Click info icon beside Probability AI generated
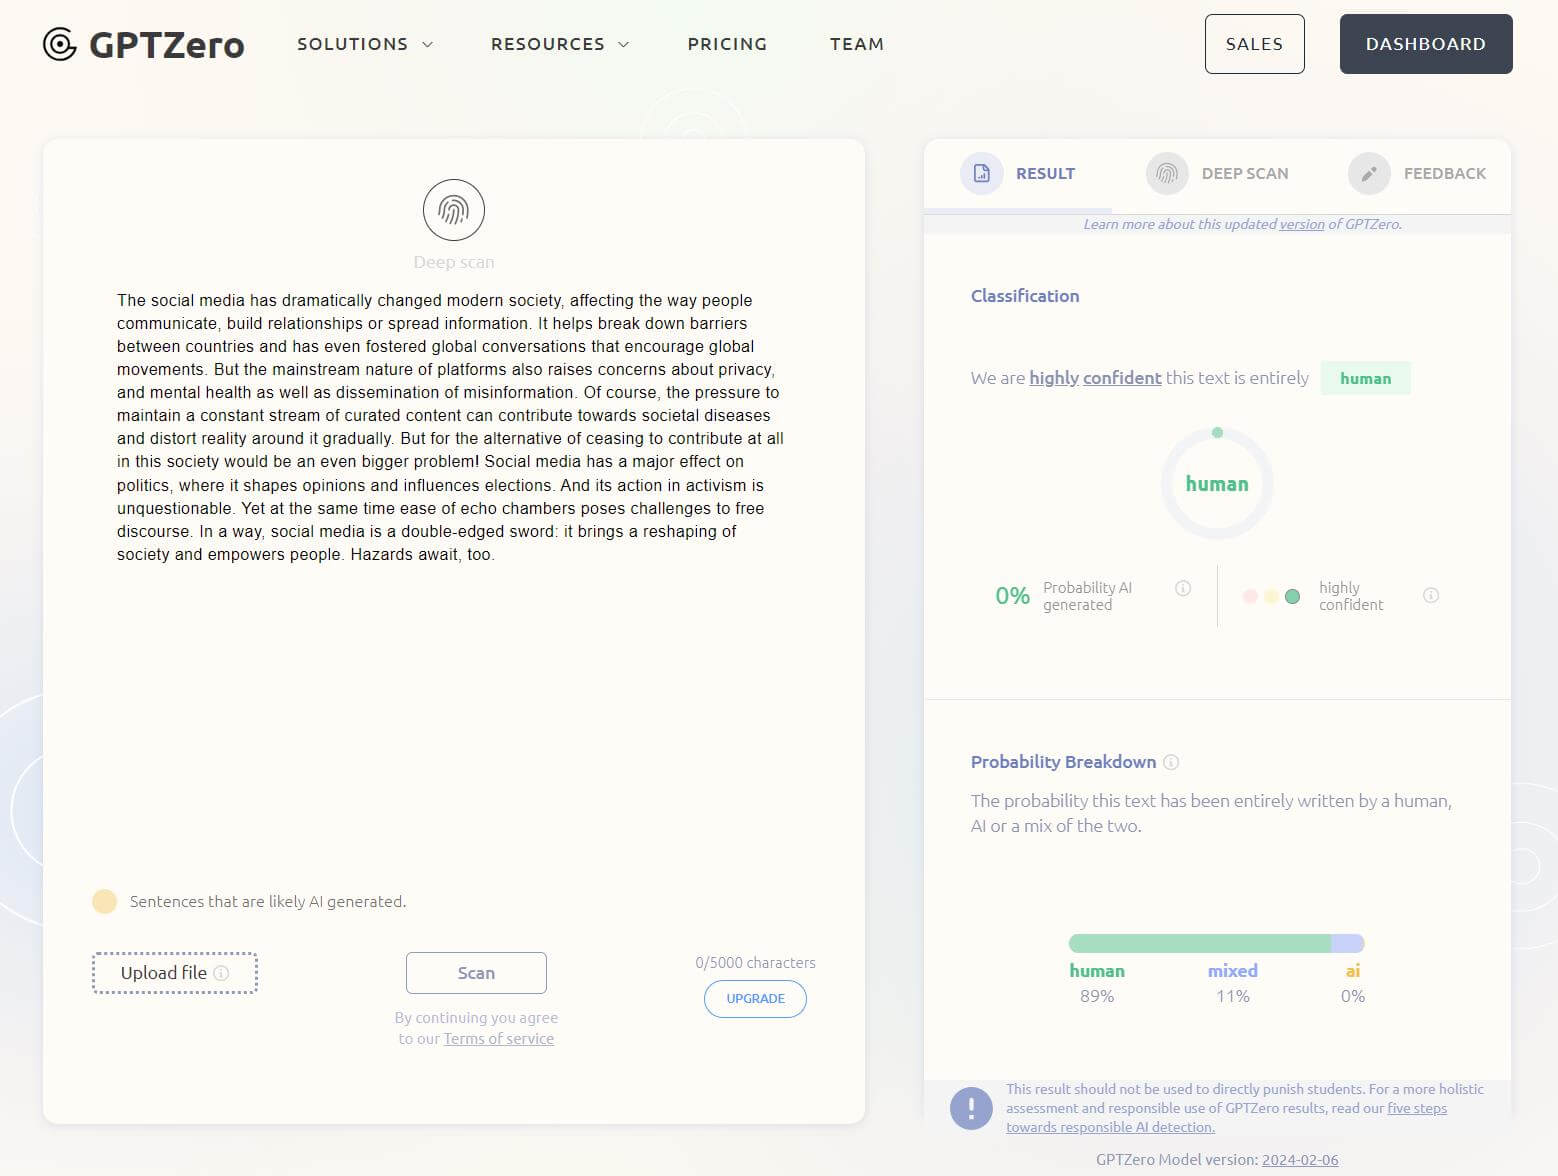This screenshot has height=1176, width=1558. point(1183,588)
